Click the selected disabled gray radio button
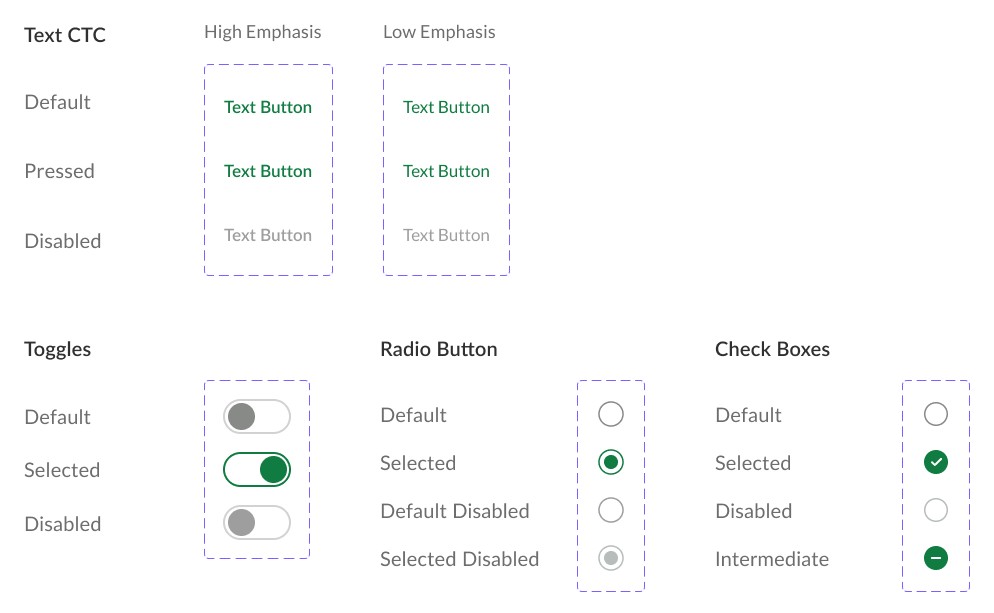 tap(610, 558)
